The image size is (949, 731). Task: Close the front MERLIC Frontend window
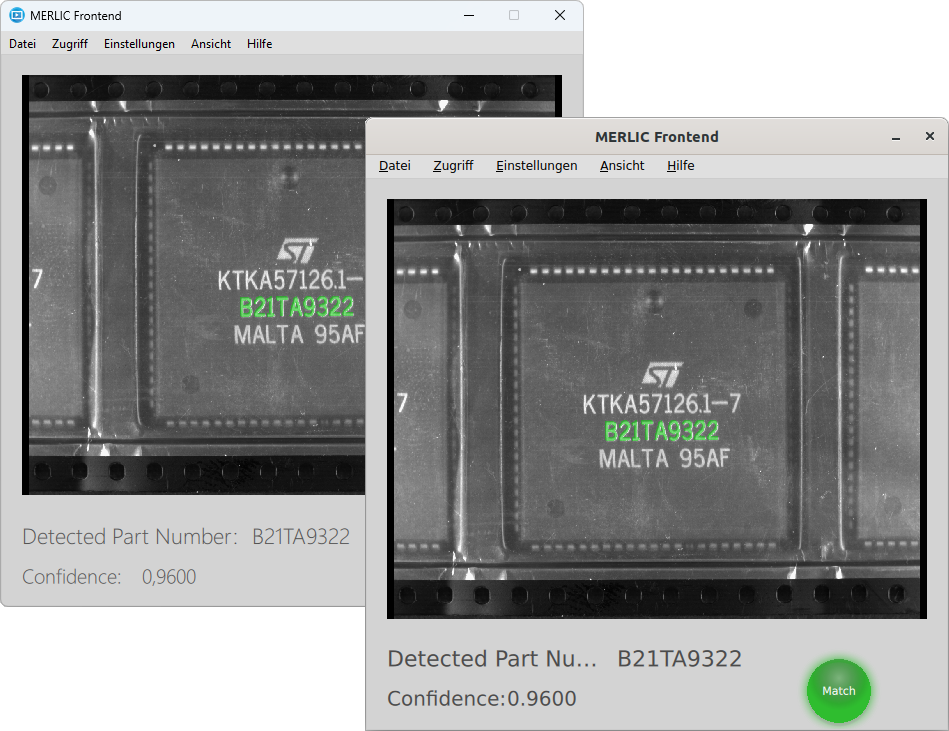point(929,137)
